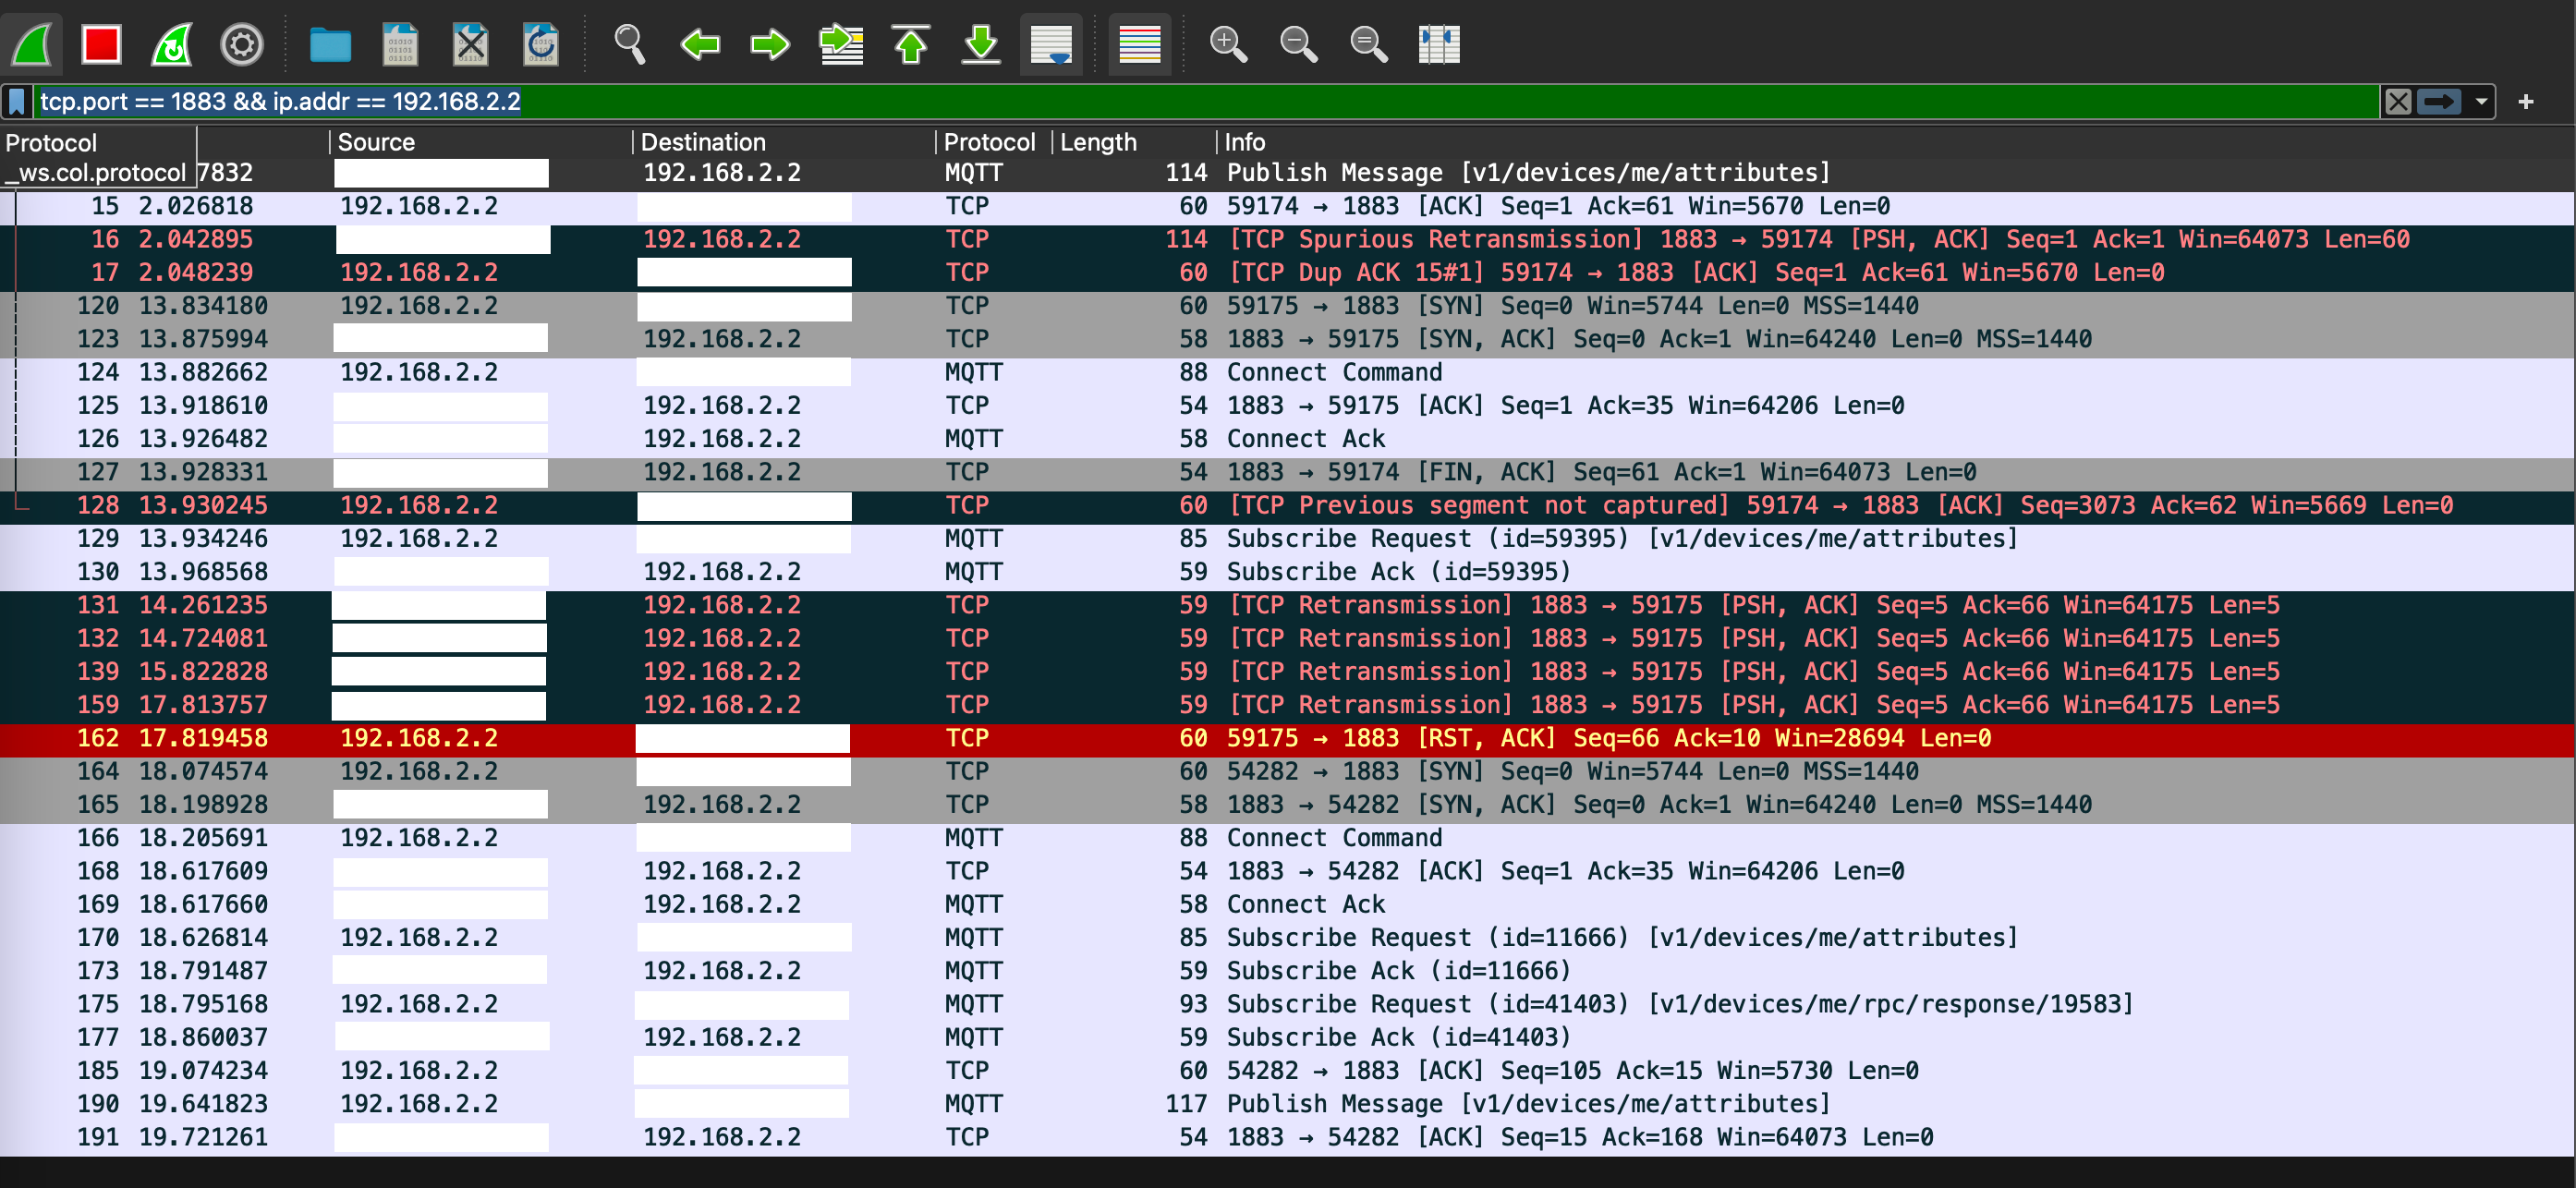This screenshot has height=1188, width=2576.
Task: Select packet 127 FIN, ACK row
Action: [x=1288, y=472]
